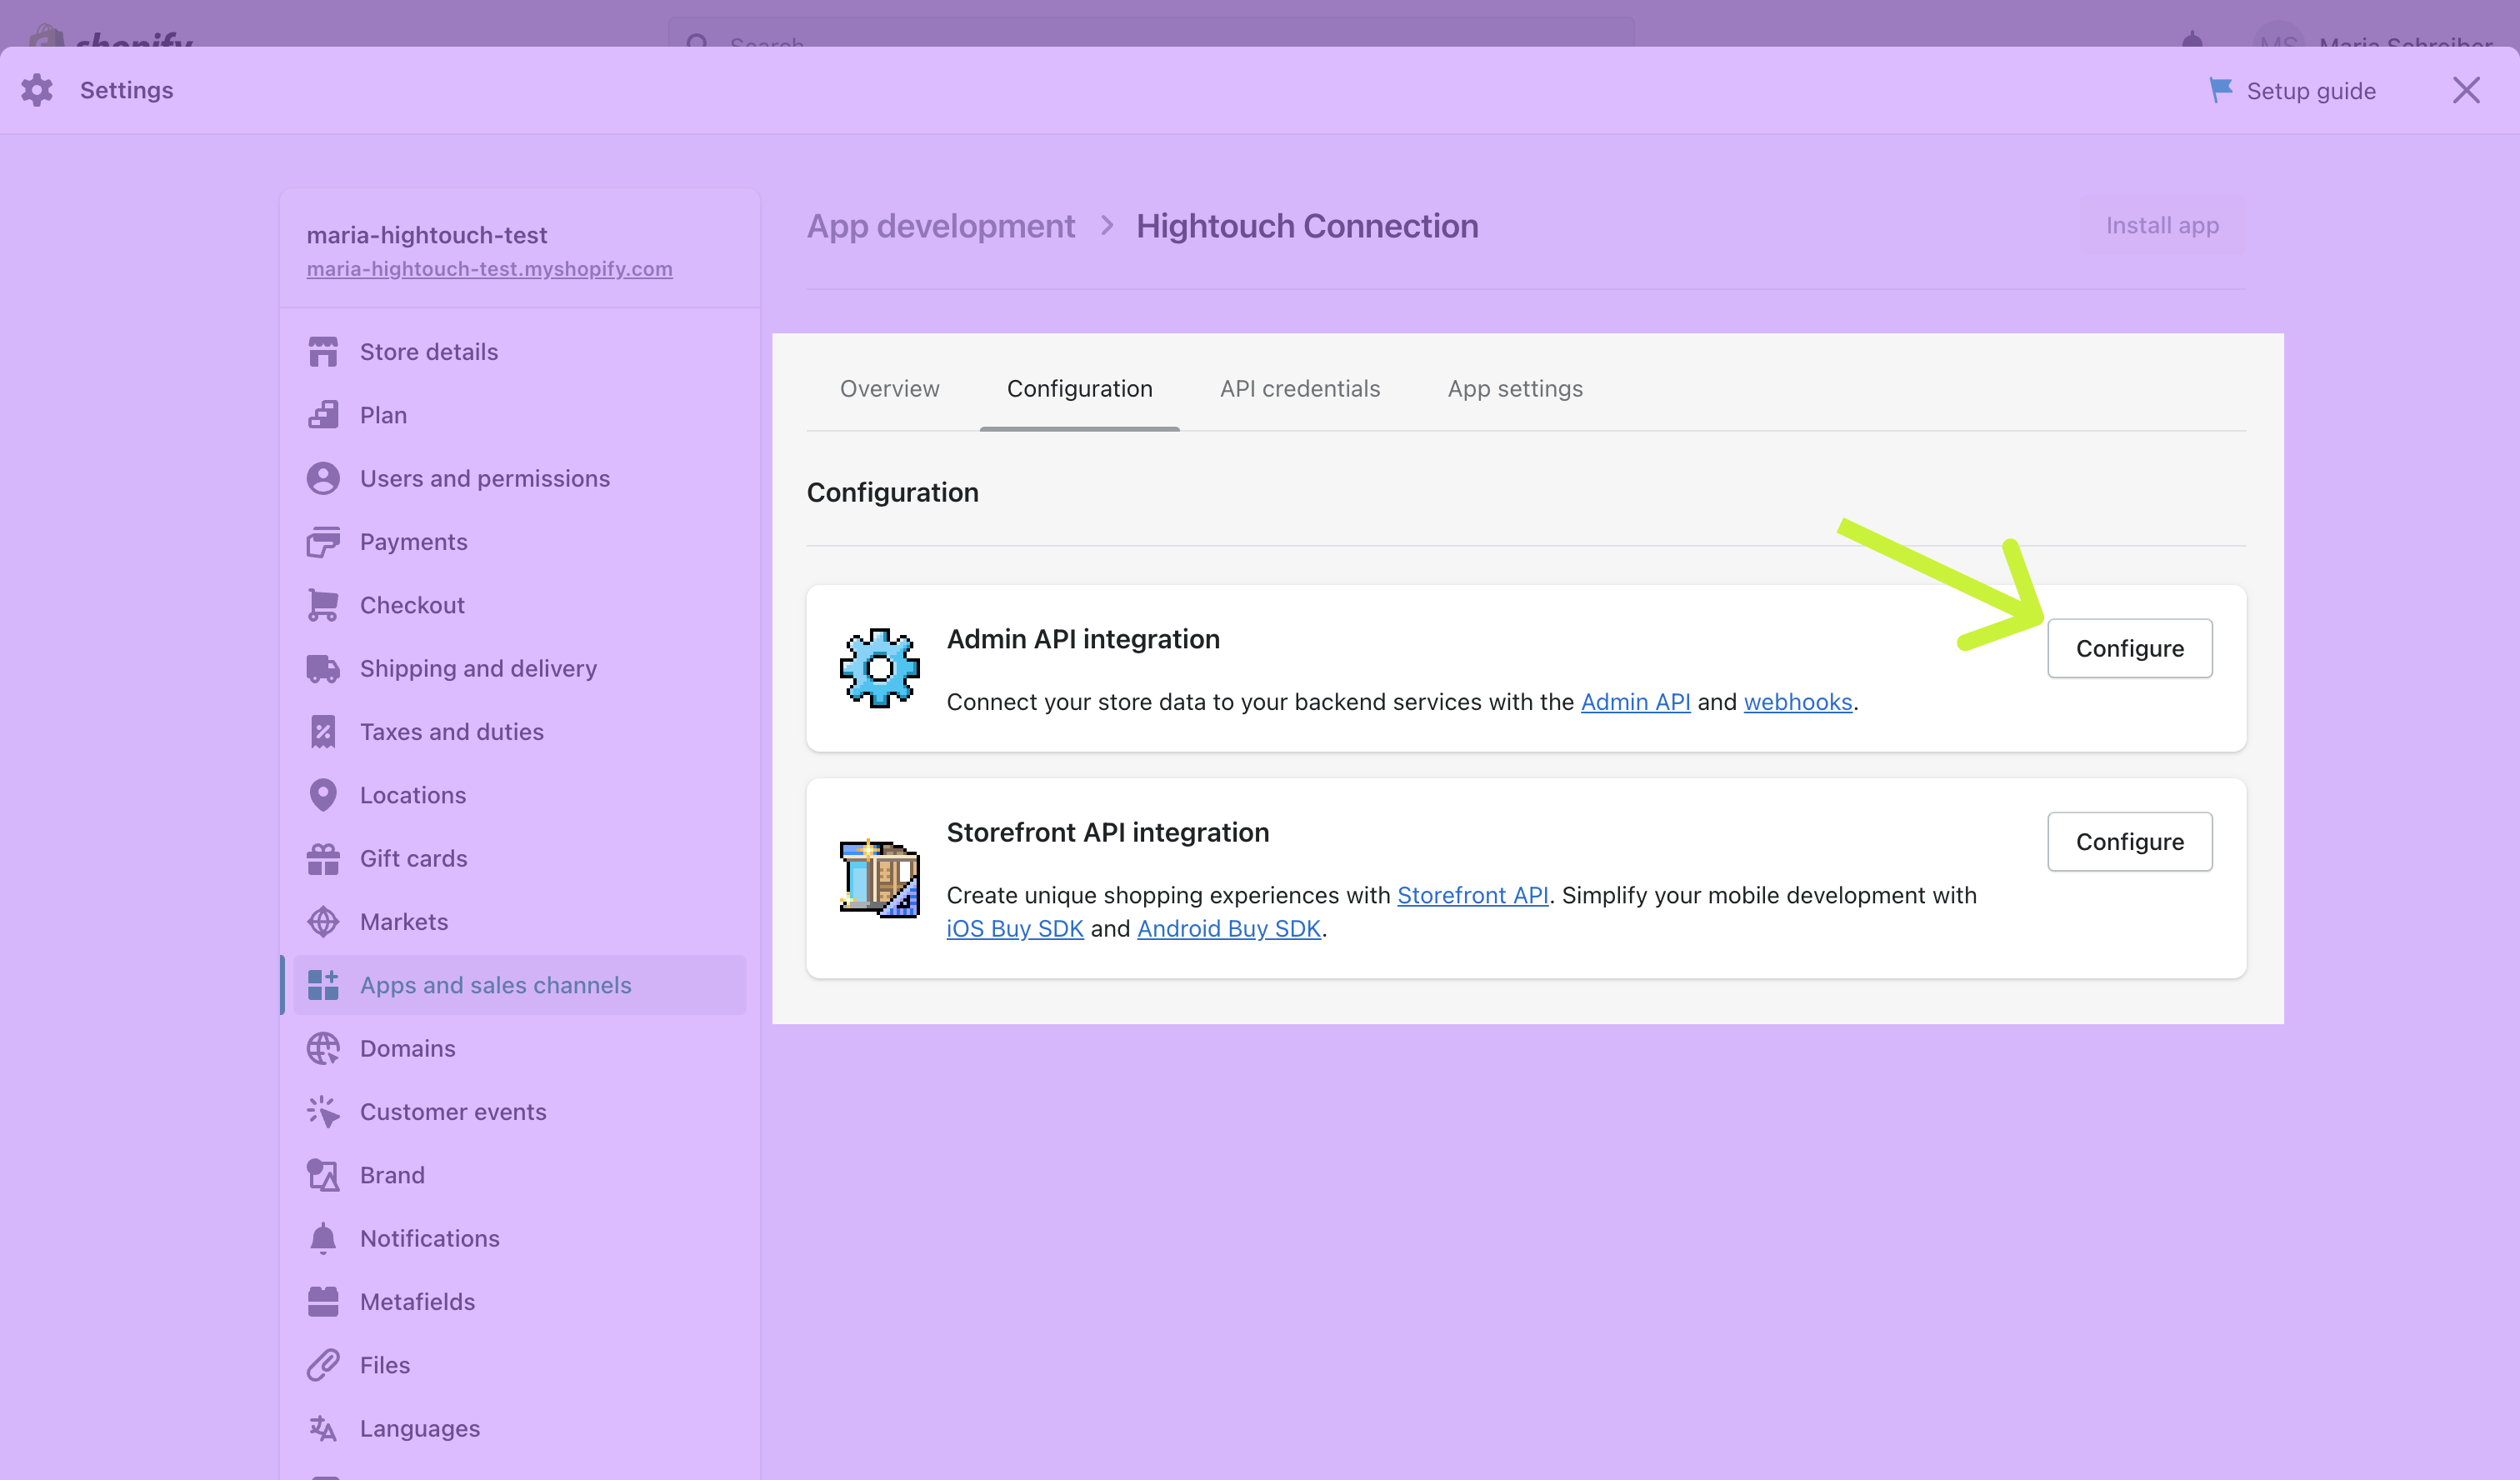Follow the webhooks hyperlink

(1797, 702)
